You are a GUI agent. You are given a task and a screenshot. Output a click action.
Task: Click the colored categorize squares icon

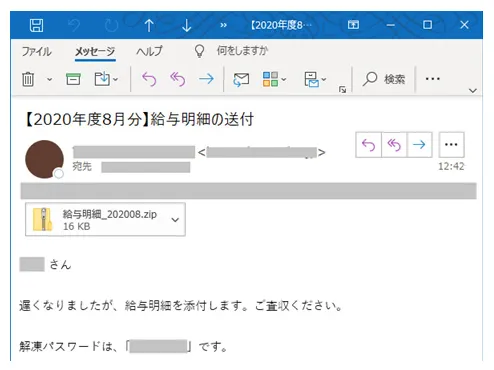point(270,79)
